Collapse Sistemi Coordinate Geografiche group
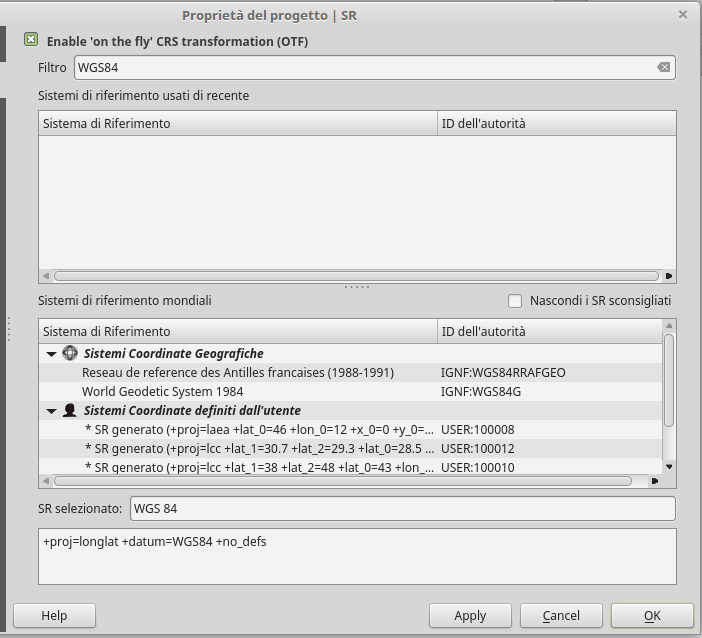Screen dimensions: 702x638 click(51, 354)
